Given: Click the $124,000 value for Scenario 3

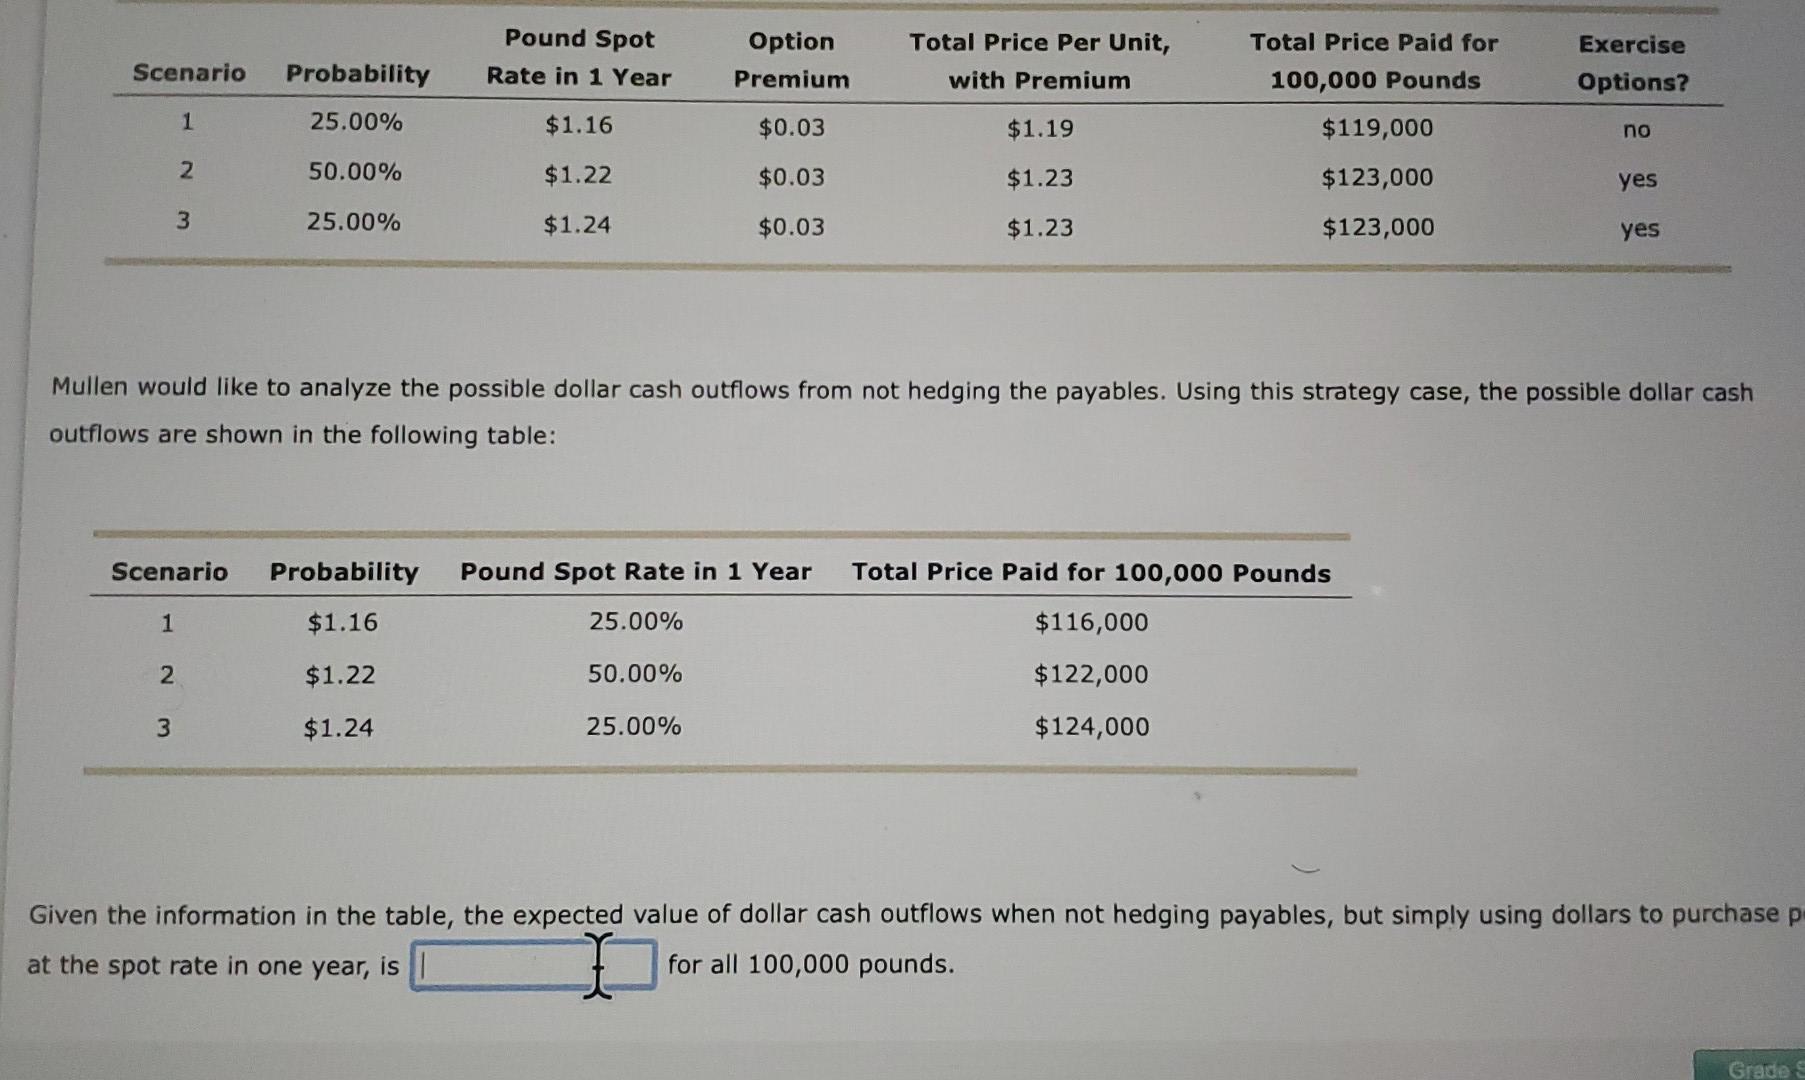Looking at the screenshot, I should coord(1091,727).
